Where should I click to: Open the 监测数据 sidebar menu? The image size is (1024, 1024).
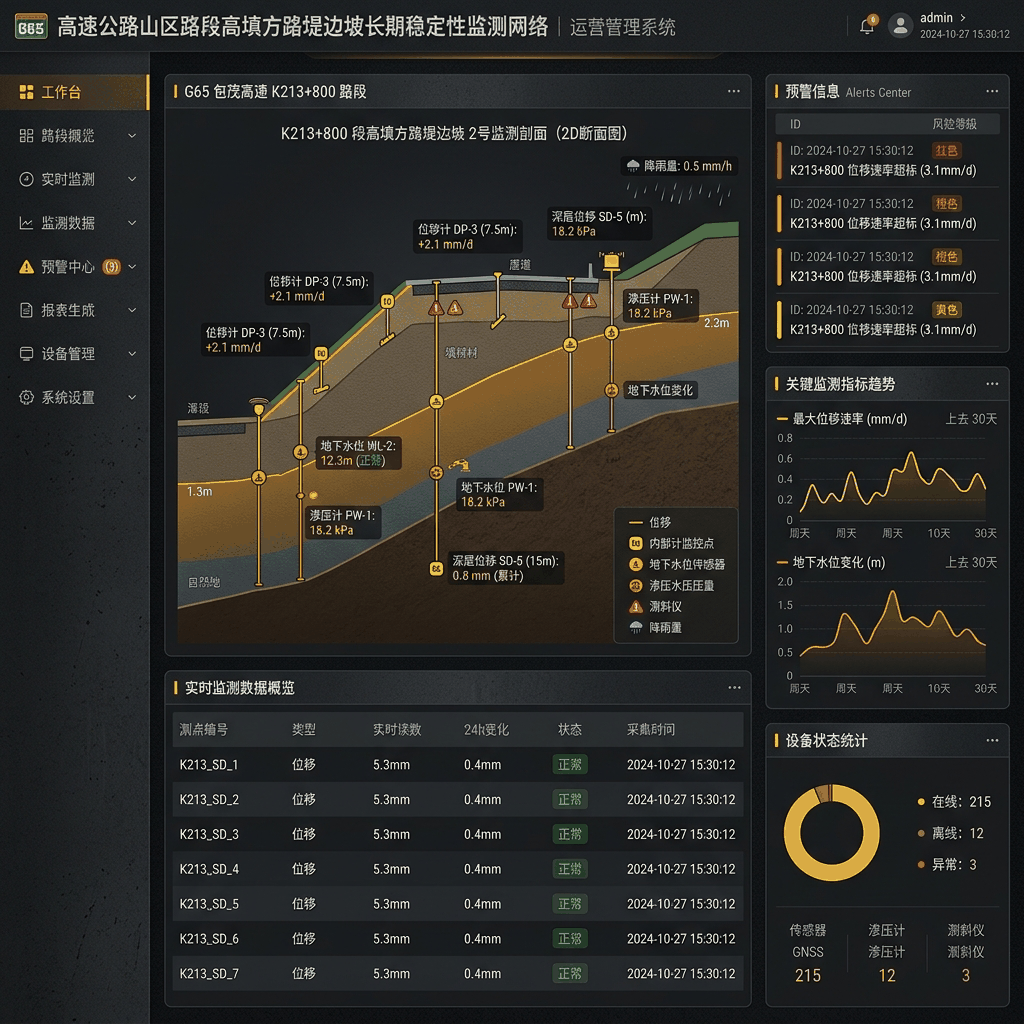[74, 223]
